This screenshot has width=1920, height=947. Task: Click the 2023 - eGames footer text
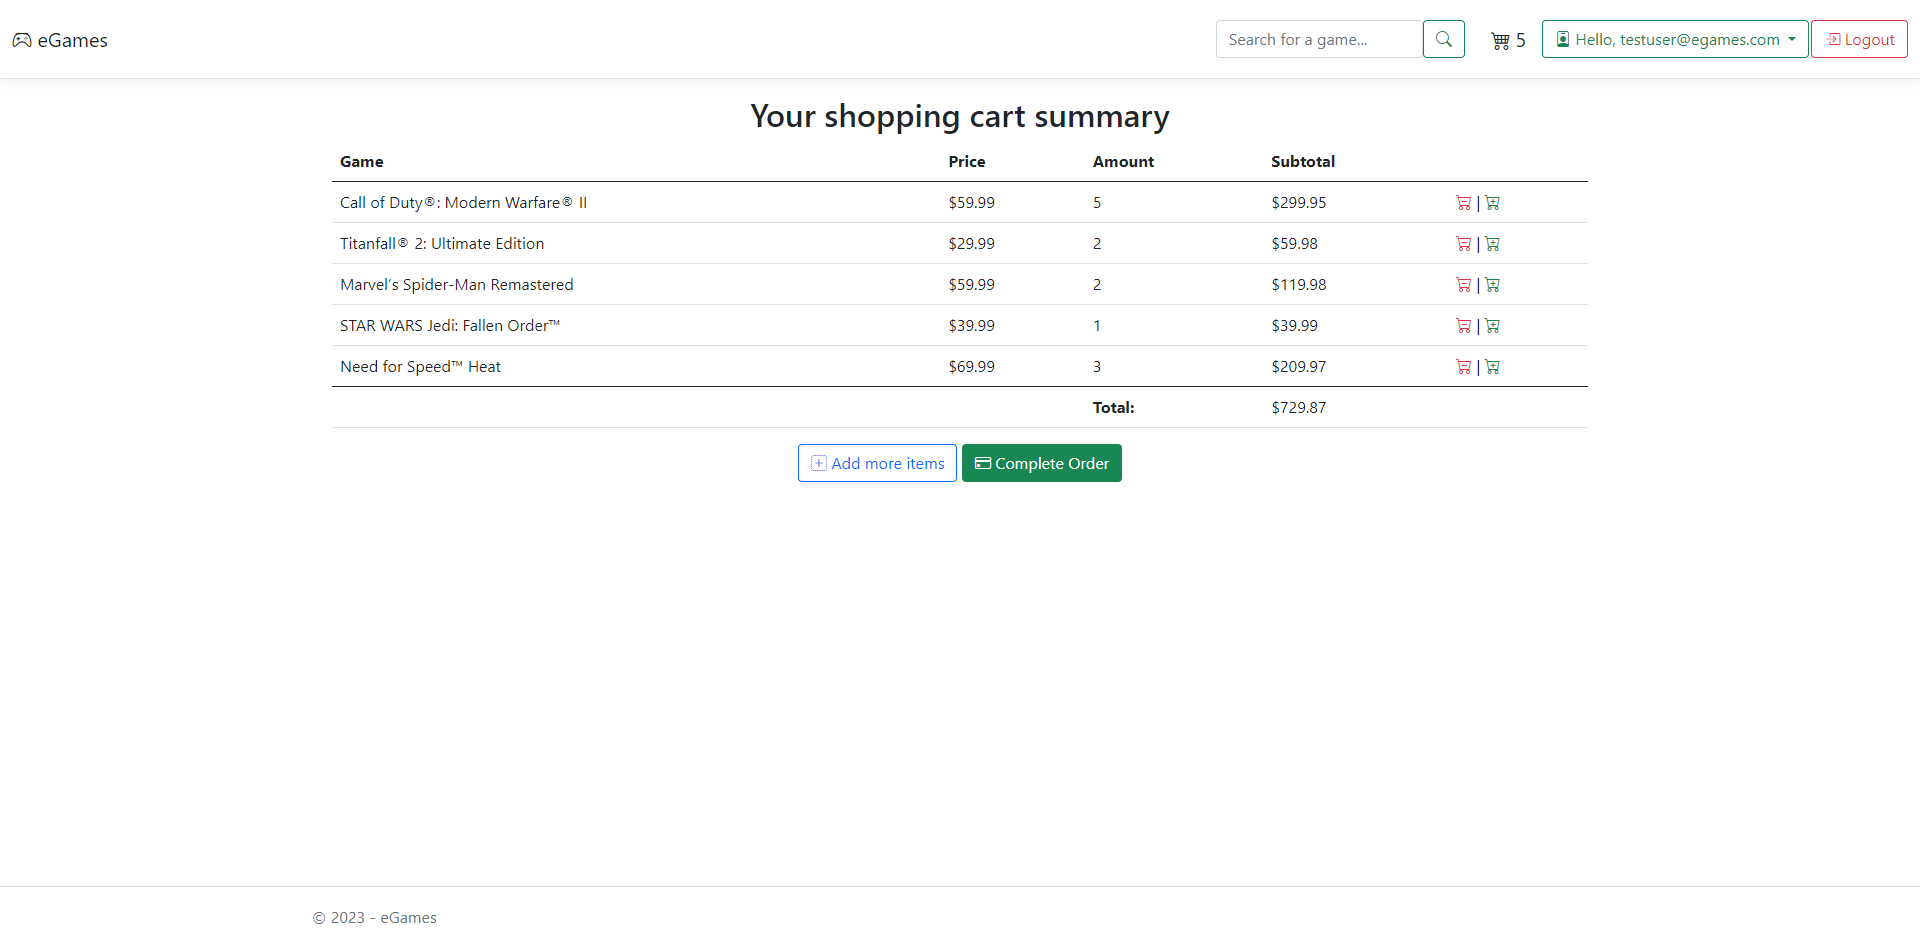point(375,918)
